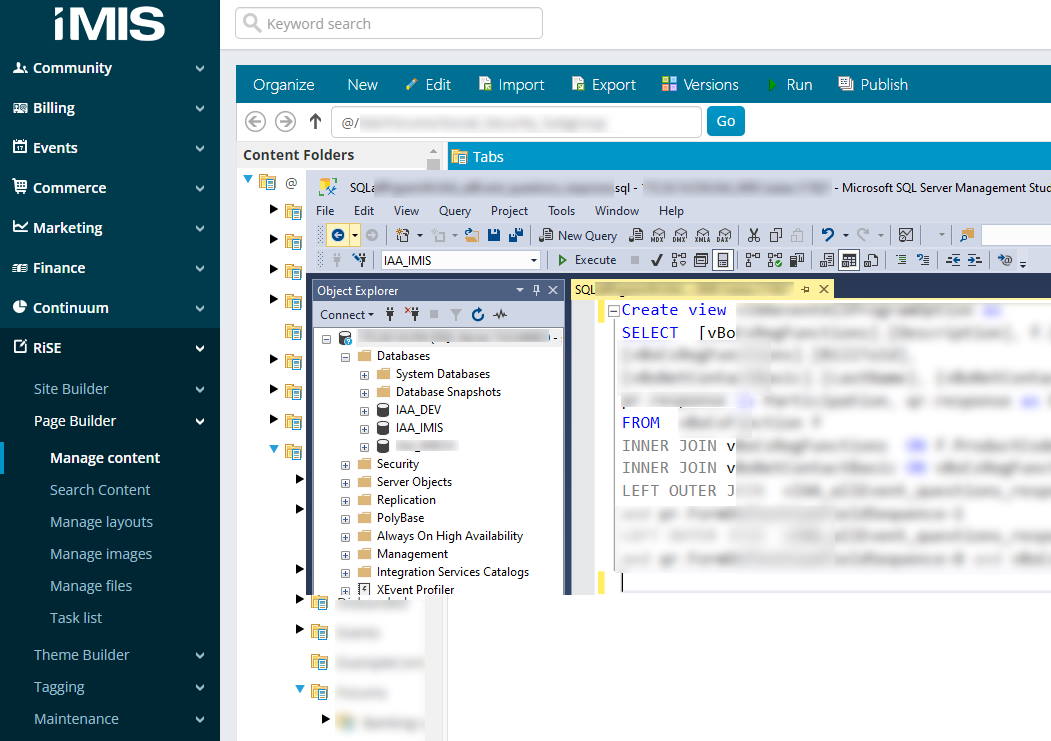Click the Change Connection icon

(360, 260)
